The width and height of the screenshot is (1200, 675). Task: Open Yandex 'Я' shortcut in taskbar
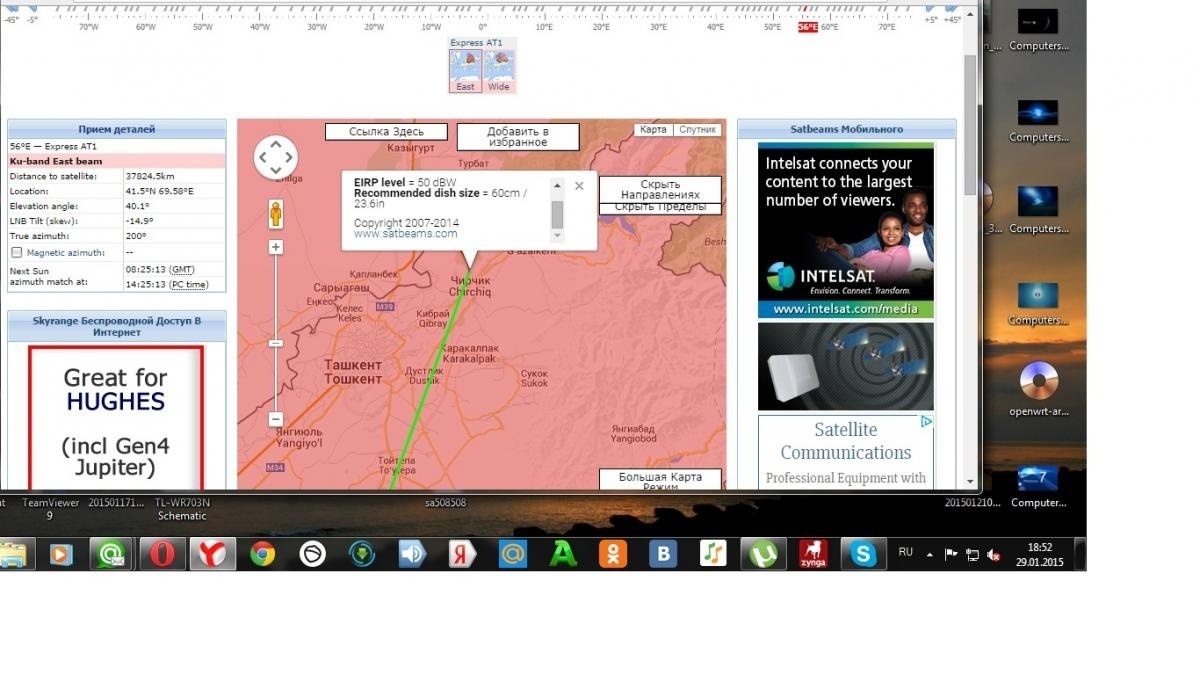(462, 553)
